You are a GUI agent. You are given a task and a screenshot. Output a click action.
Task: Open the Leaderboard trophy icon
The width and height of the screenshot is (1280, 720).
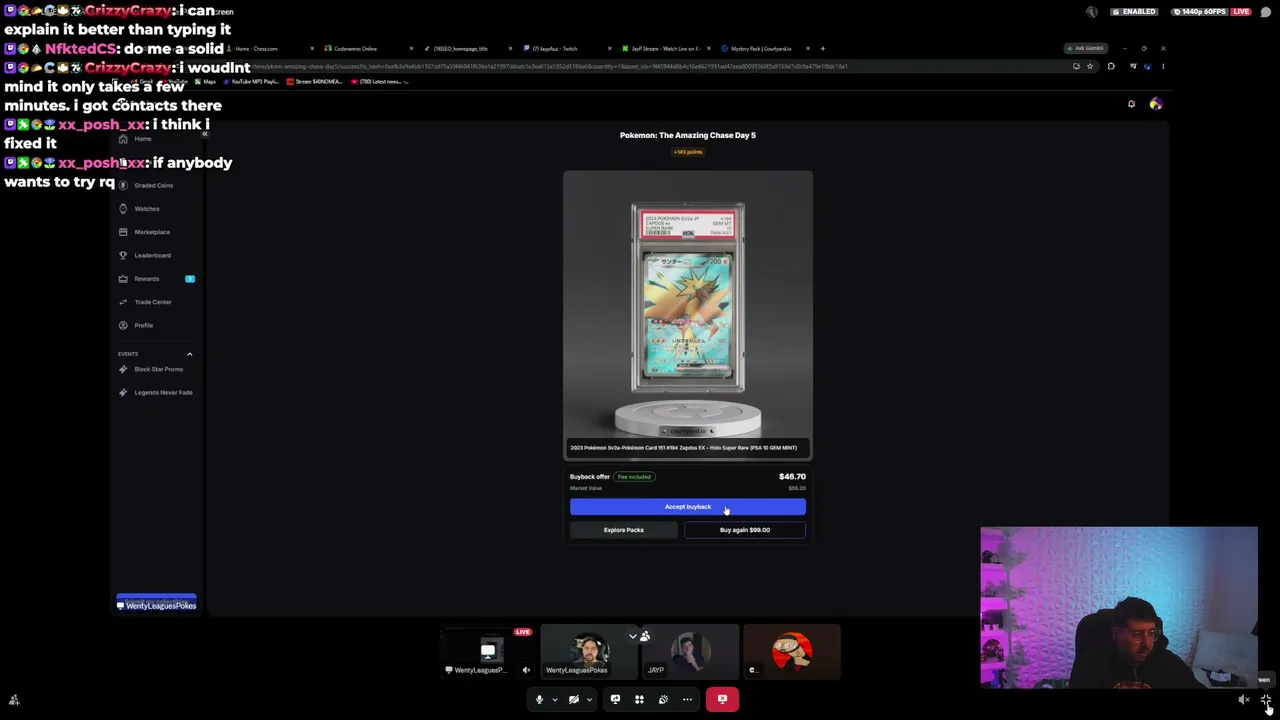(123, 255)
